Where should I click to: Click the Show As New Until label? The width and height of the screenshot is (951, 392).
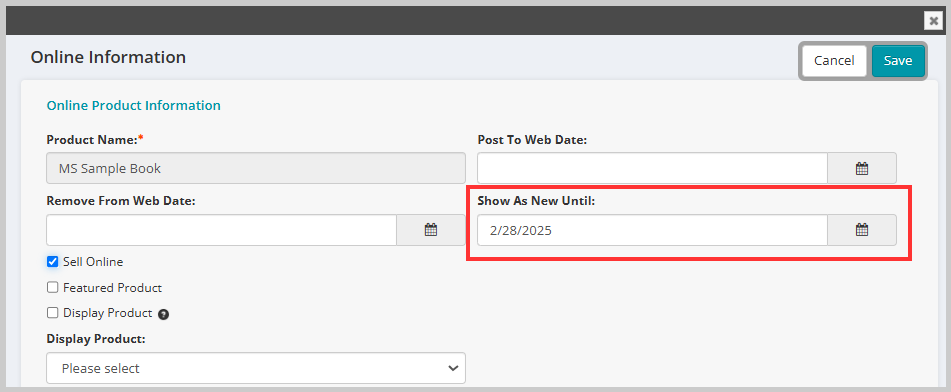coord(536,201)
